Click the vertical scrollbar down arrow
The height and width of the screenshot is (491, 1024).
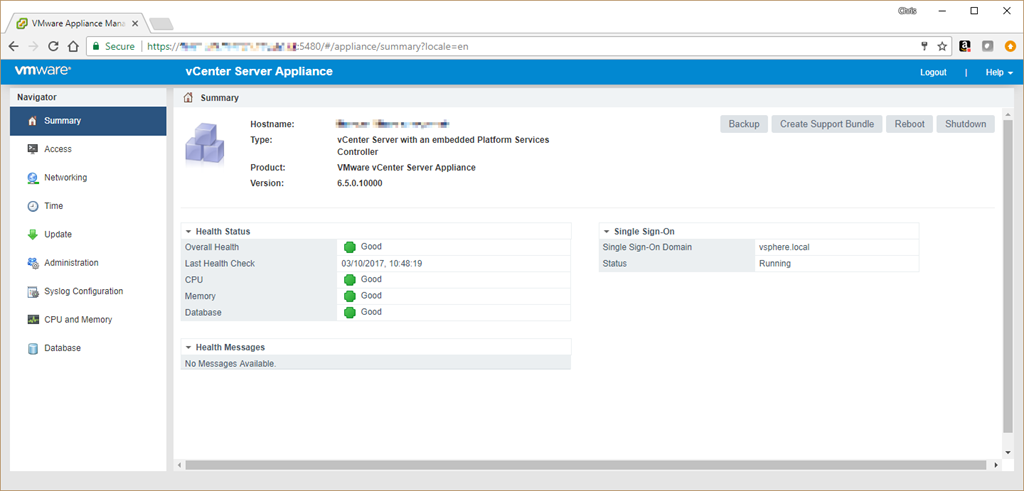pyautogui.click(x=1008, y=452)
